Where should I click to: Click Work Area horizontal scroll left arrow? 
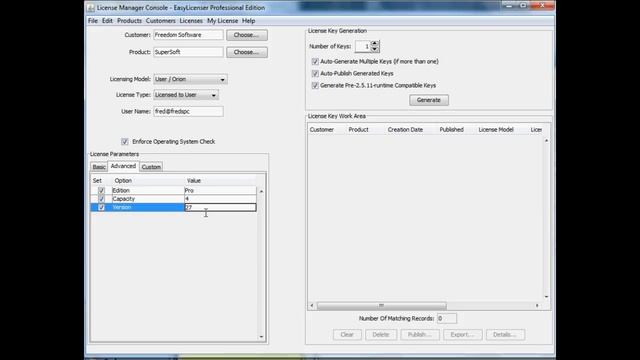click(x=312, y=306)
